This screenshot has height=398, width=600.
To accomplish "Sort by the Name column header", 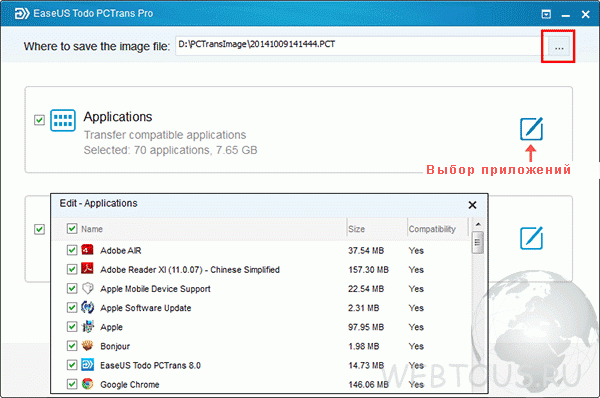I will [92, 229].
